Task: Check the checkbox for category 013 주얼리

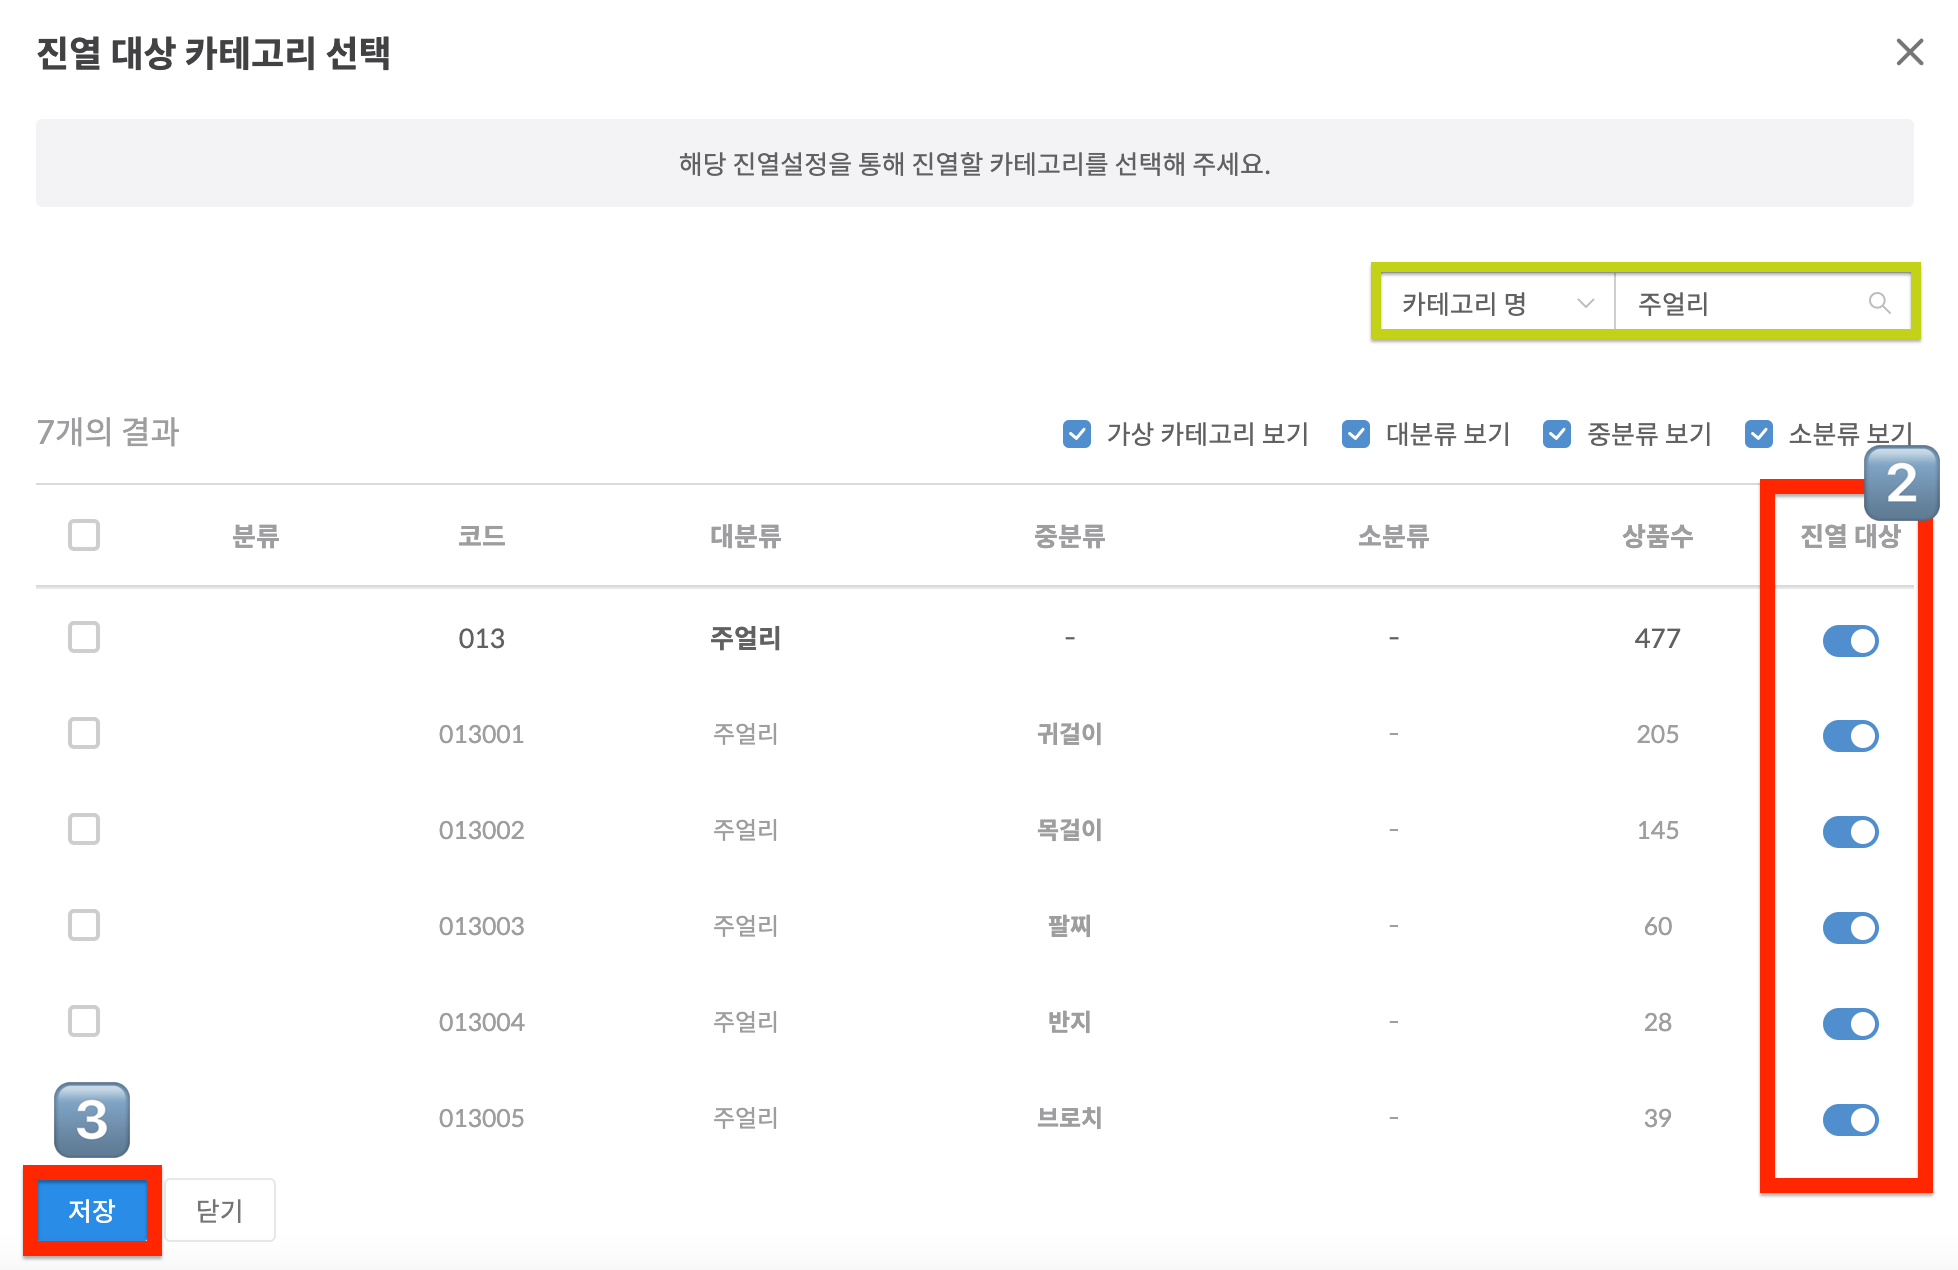Action: 84,637
